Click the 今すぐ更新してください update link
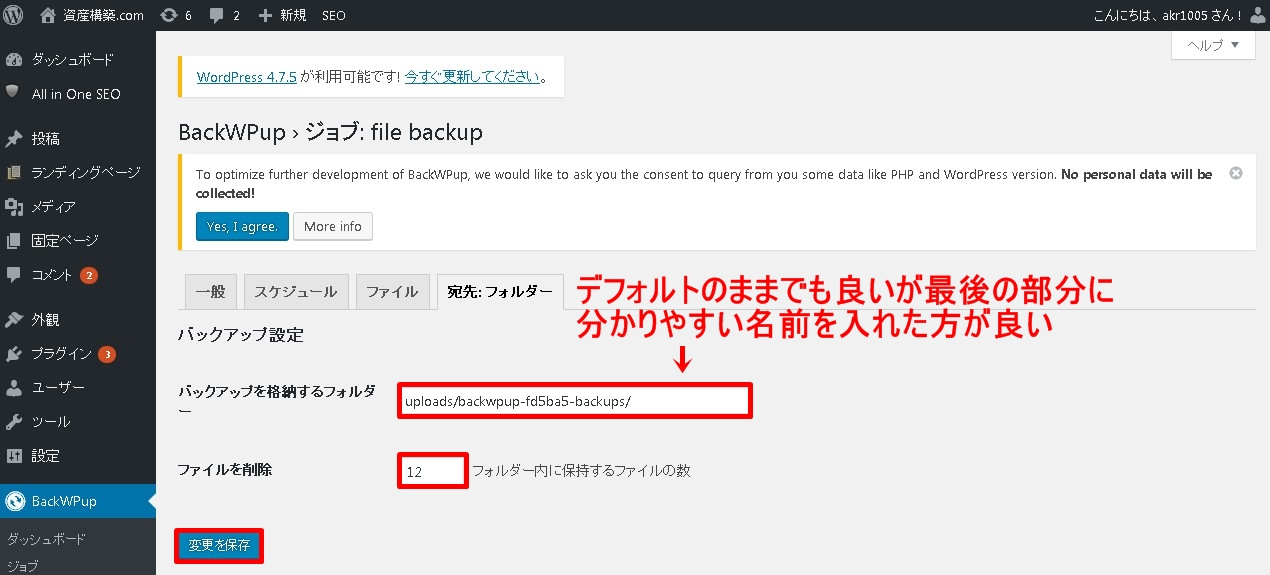This screenshot has width=1270, height=575. tap(472, 77)
